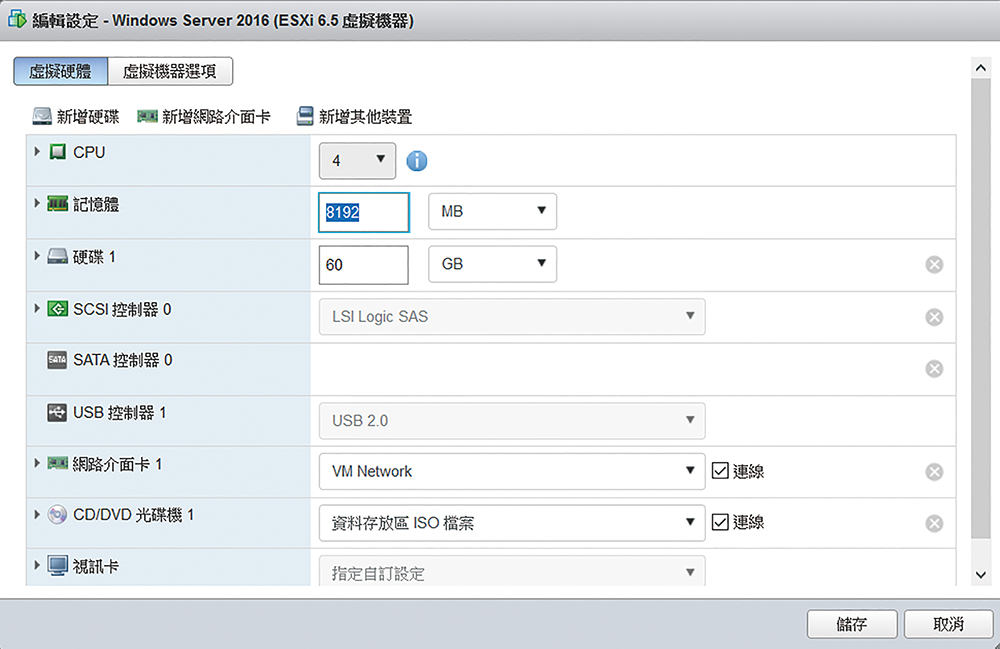Click the scrollbar down arrow
This screenshot has width=1000, height=649.
click(x=981, y=575)
